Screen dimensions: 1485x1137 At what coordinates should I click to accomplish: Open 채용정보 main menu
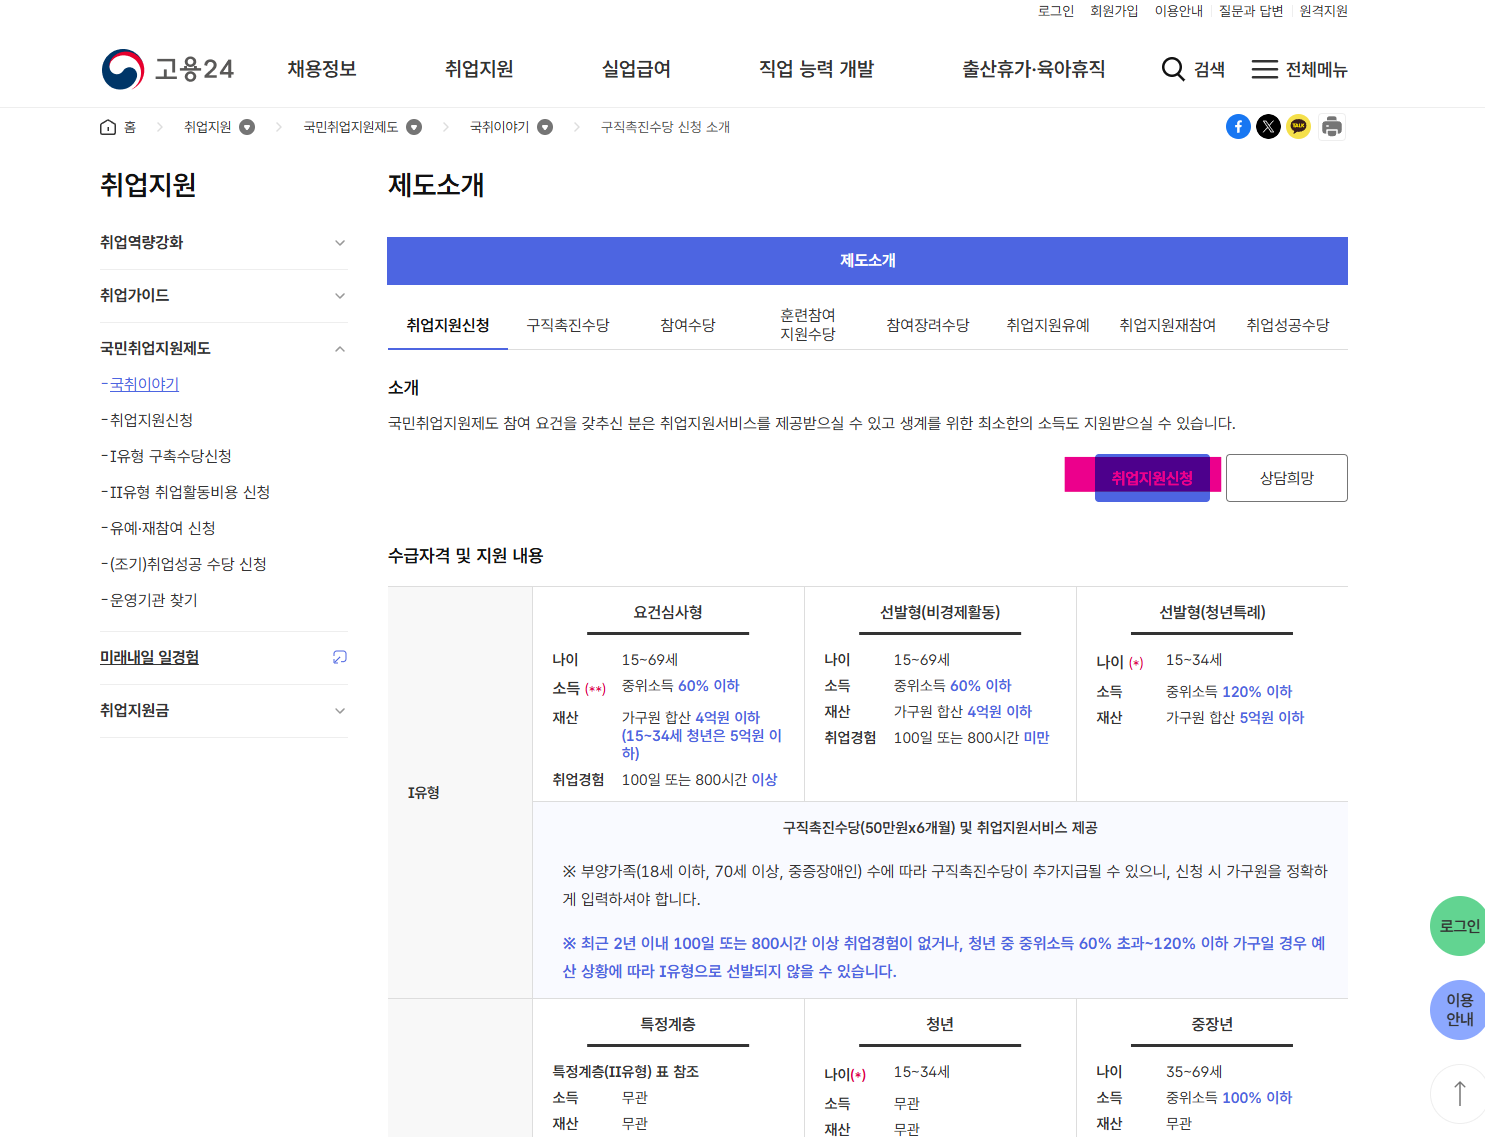point(322,69)
